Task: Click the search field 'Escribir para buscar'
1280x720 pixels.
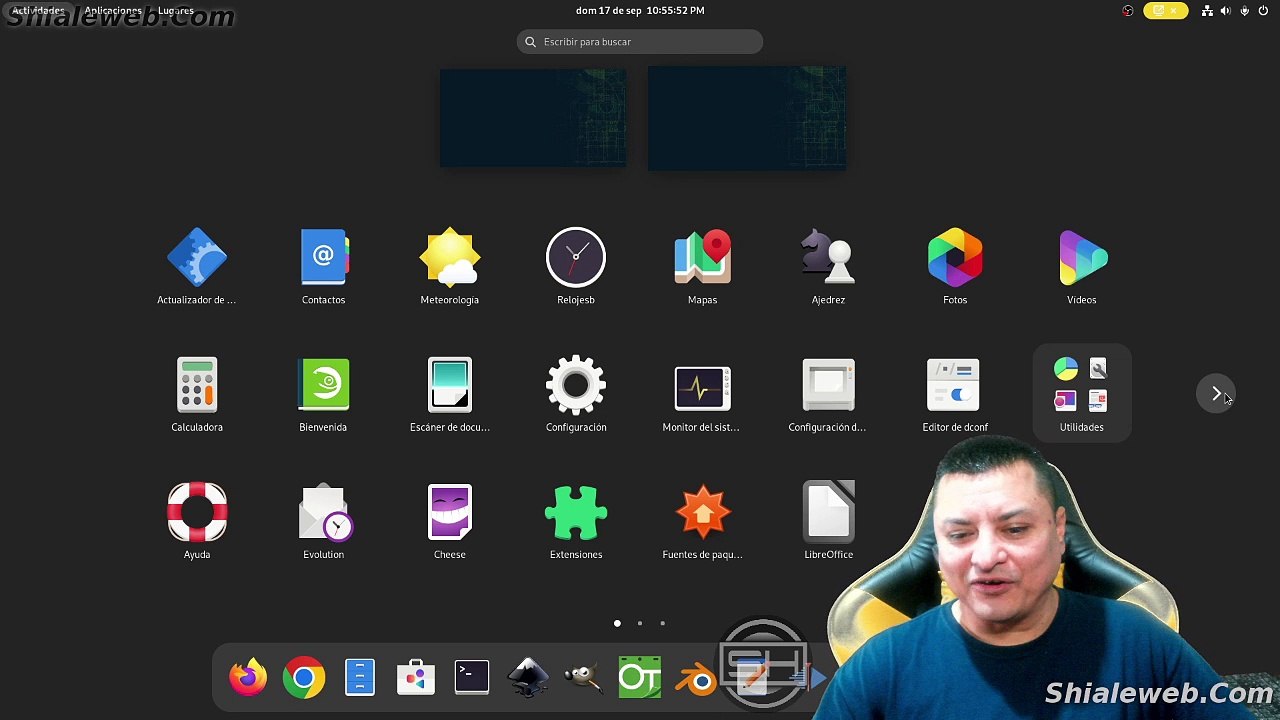Action: (x=640, y=42)
